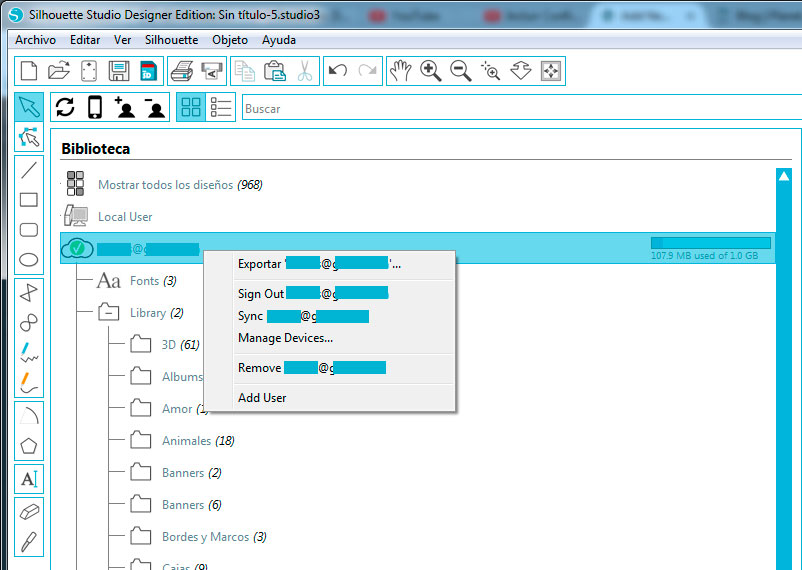The width and height of the screenshot is (802, 570).
Task: Click the mobile device icon
Action: (x=95, y=107)
